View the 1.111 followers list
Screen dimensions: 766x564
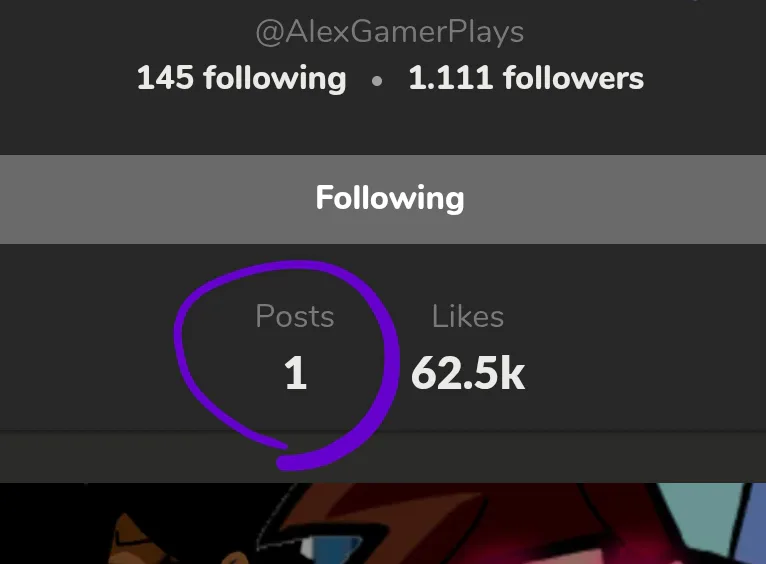click(526, 78)
